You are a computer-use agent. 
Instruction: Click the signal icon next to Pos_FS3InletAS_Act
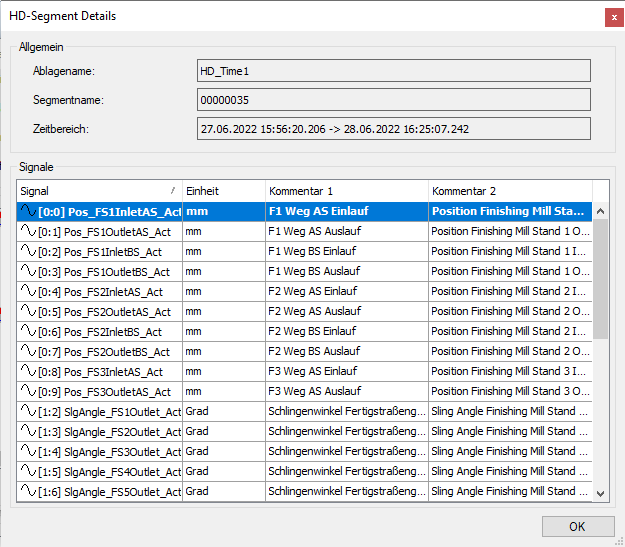[27, 371]
